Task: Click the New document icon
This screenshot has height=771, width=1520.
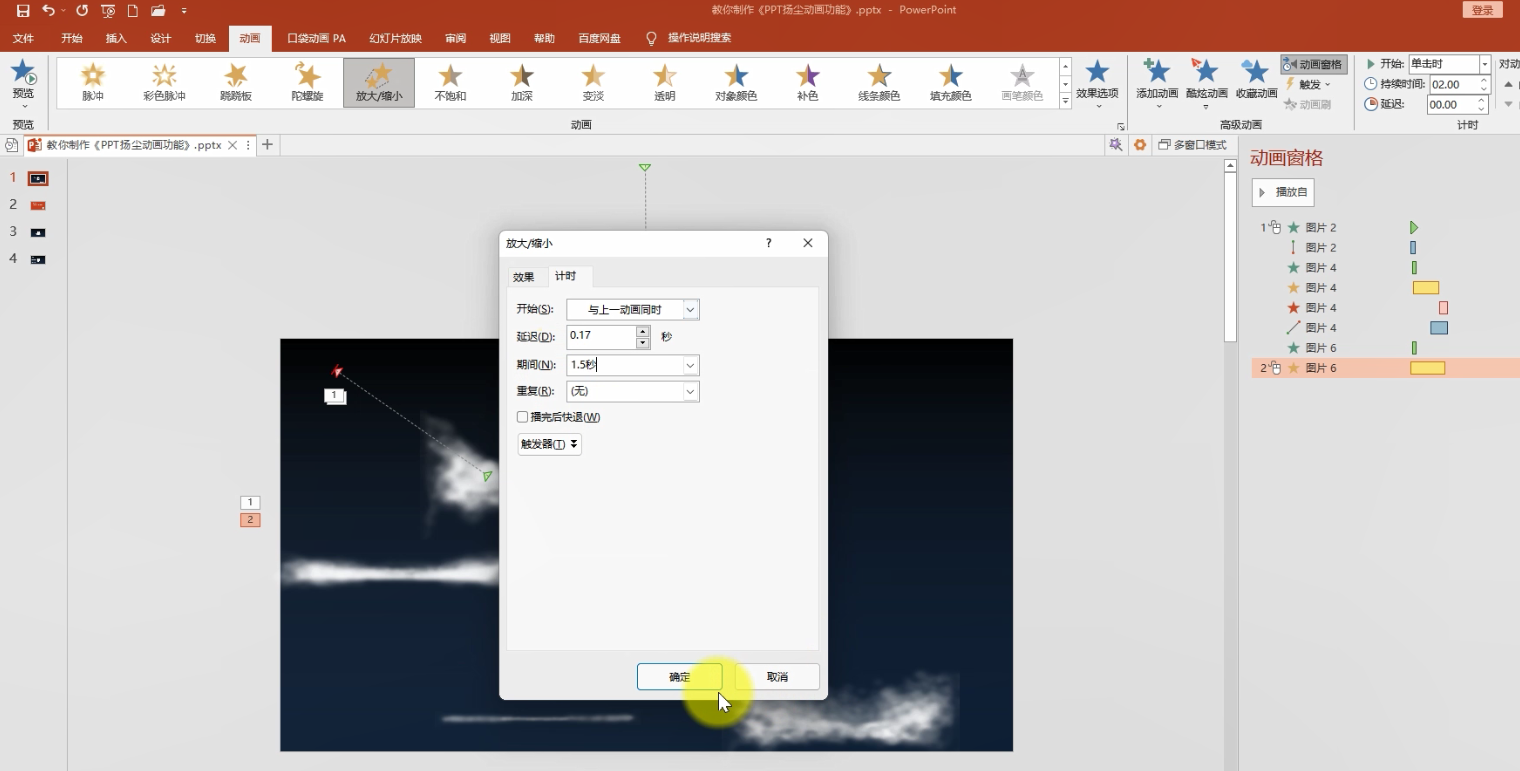Action: tap(132, 10)
